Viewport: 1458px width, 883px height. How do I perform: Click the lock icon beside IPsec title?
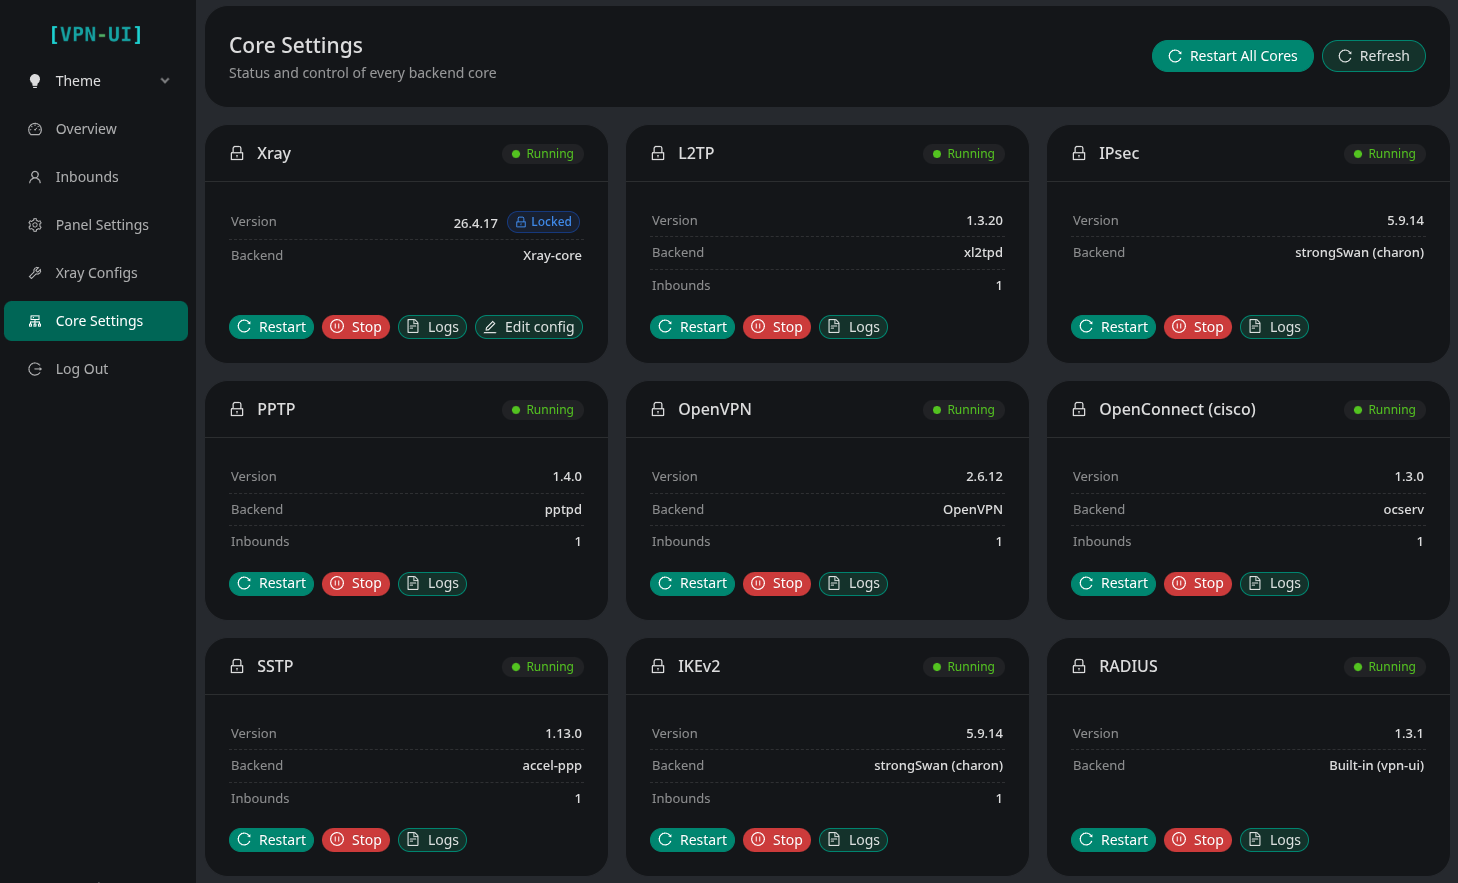(x=1079, y=153)
